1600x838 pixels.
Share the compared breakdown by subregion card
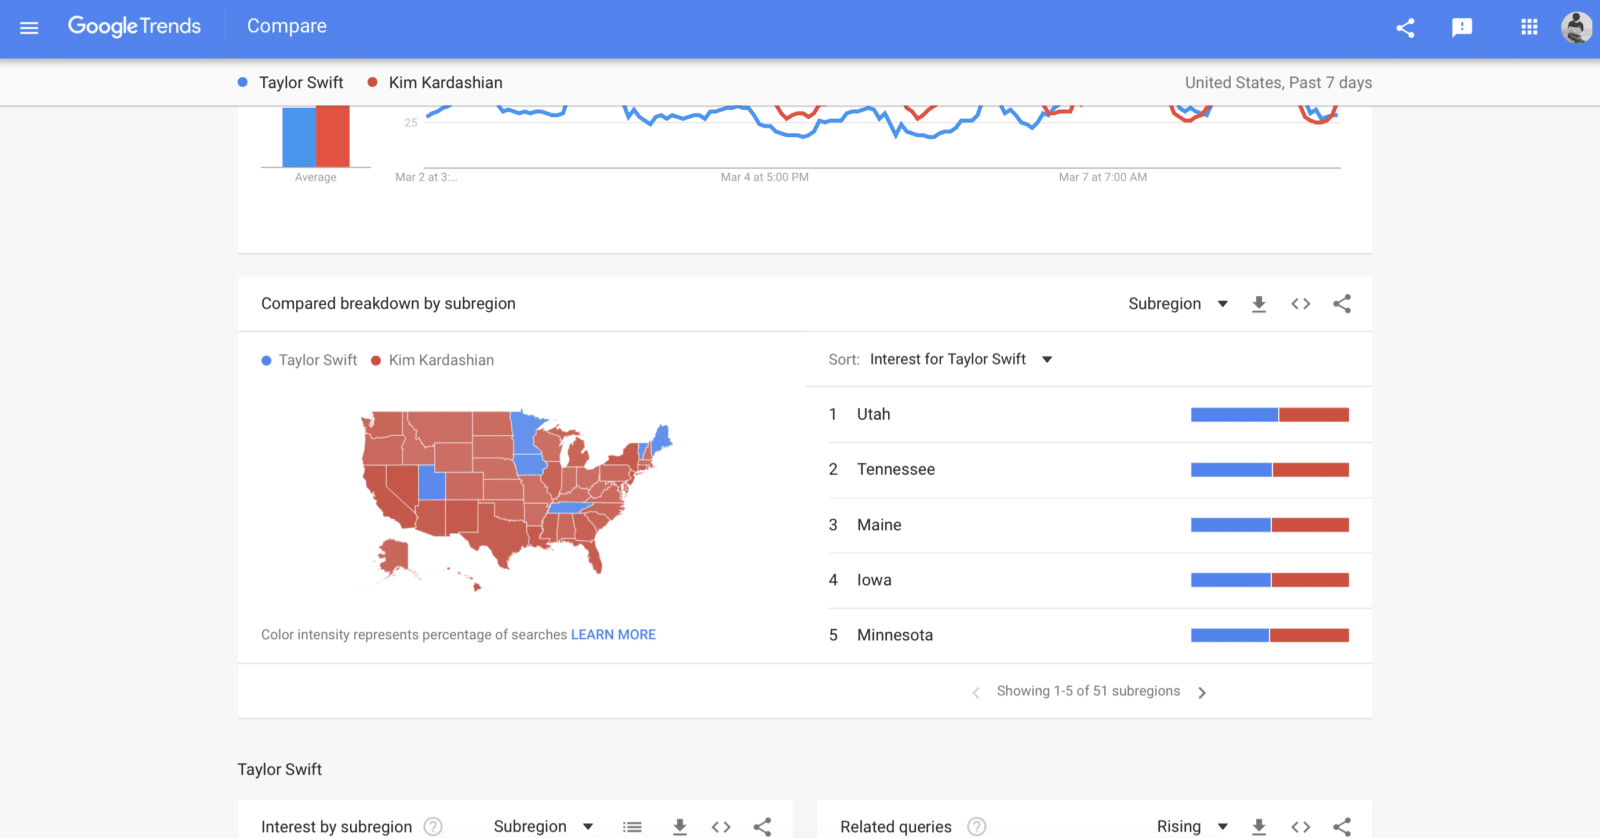[1342, 304]
